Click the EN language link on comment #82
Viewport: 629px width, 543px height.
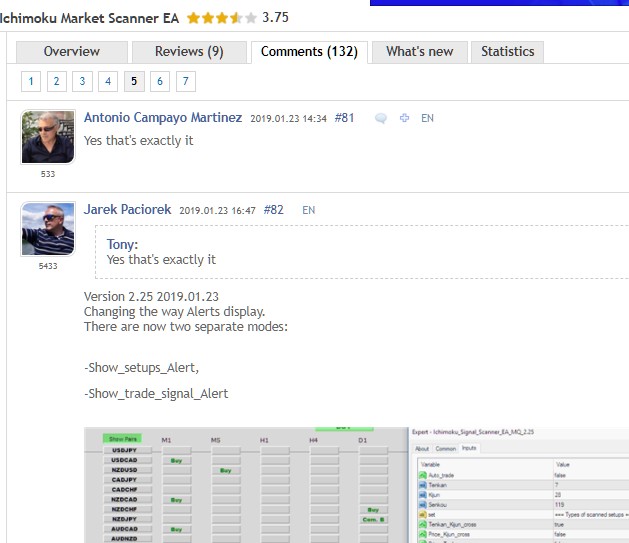[308, 210]
